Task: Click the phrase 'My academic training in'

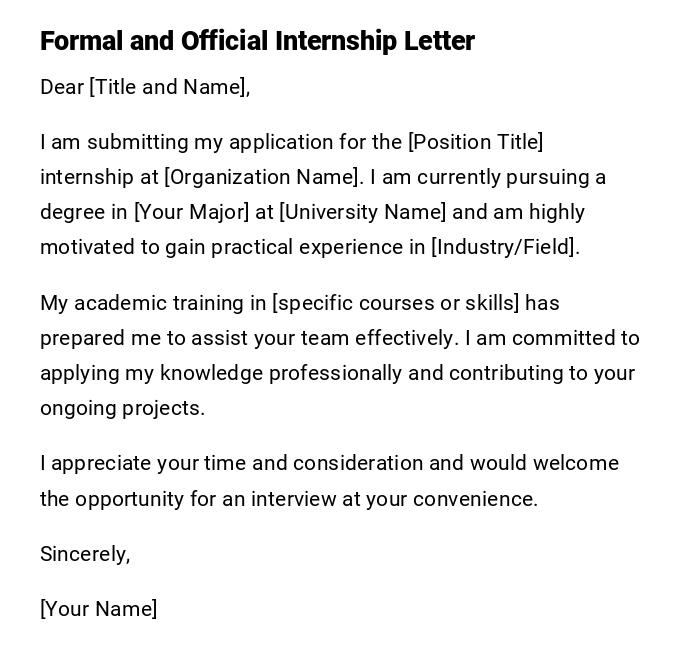Action: click(152, 303)
